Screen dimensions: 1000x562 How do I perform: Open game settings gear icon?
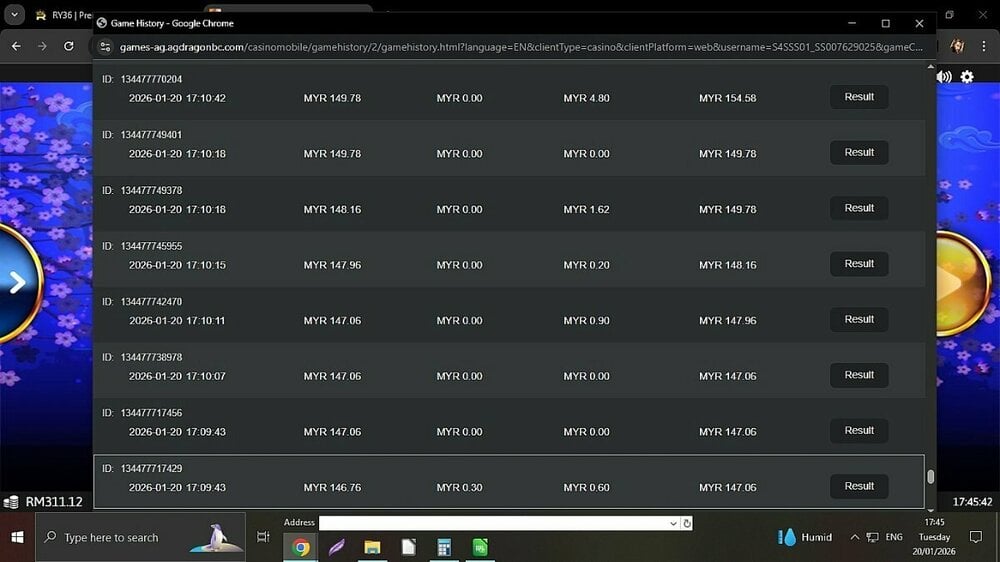[x=967, y=77]
